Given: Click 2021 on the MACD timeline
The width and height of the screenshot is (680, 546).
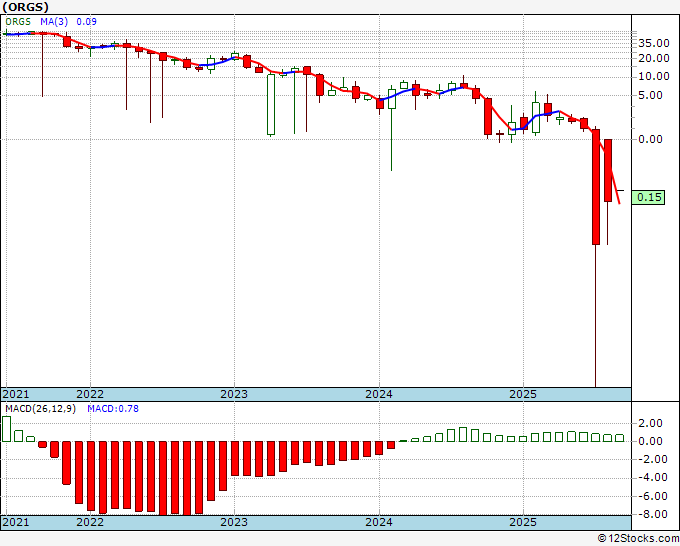Looking at the screenshot, I should [16, 522].
